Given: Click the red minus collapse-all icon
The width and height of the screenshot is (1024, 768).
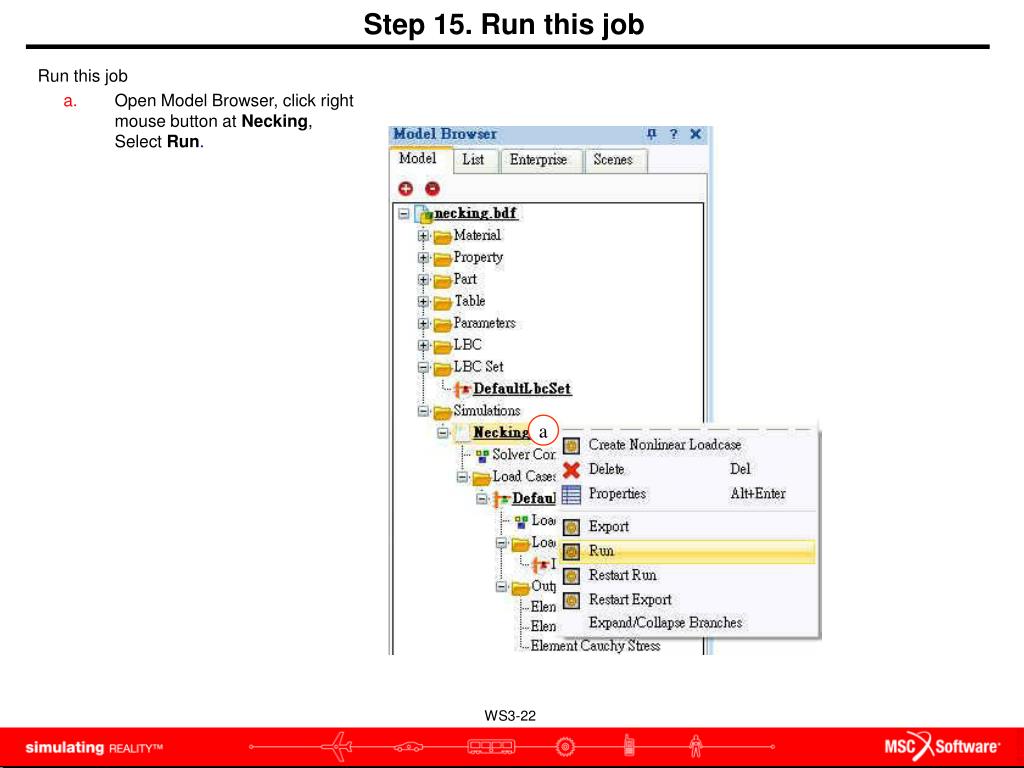Looking at the screenshot, I should pyautogui.click(x=432, y=189).
